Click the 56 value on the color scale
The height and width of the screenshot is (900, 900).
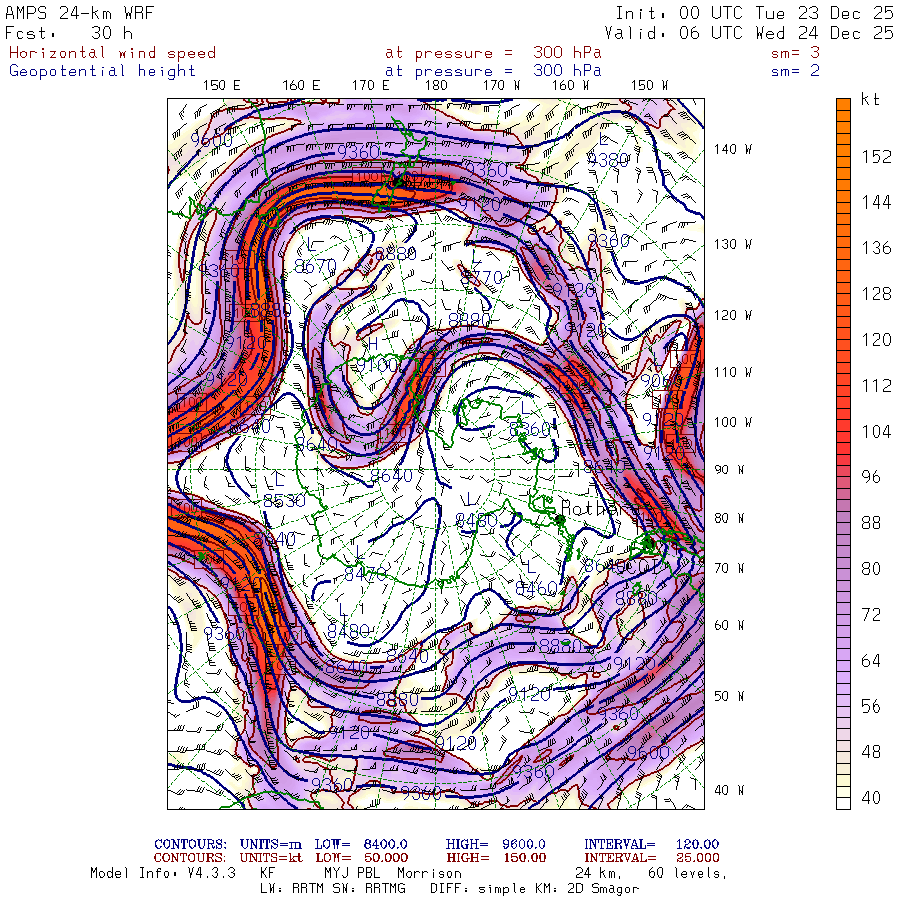[871, 706]
